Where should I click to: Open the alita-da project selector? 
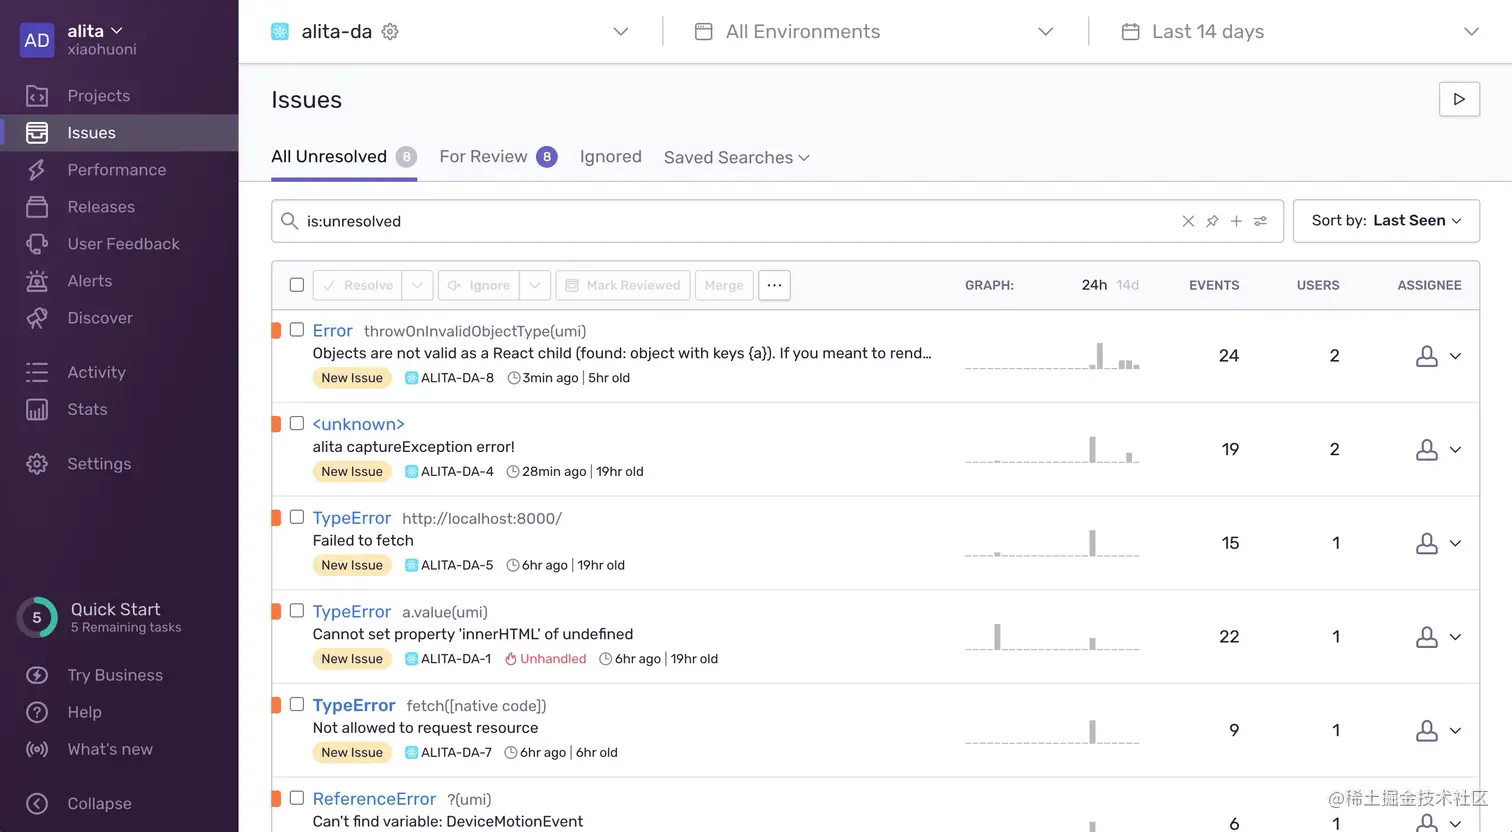pos(450,32)
